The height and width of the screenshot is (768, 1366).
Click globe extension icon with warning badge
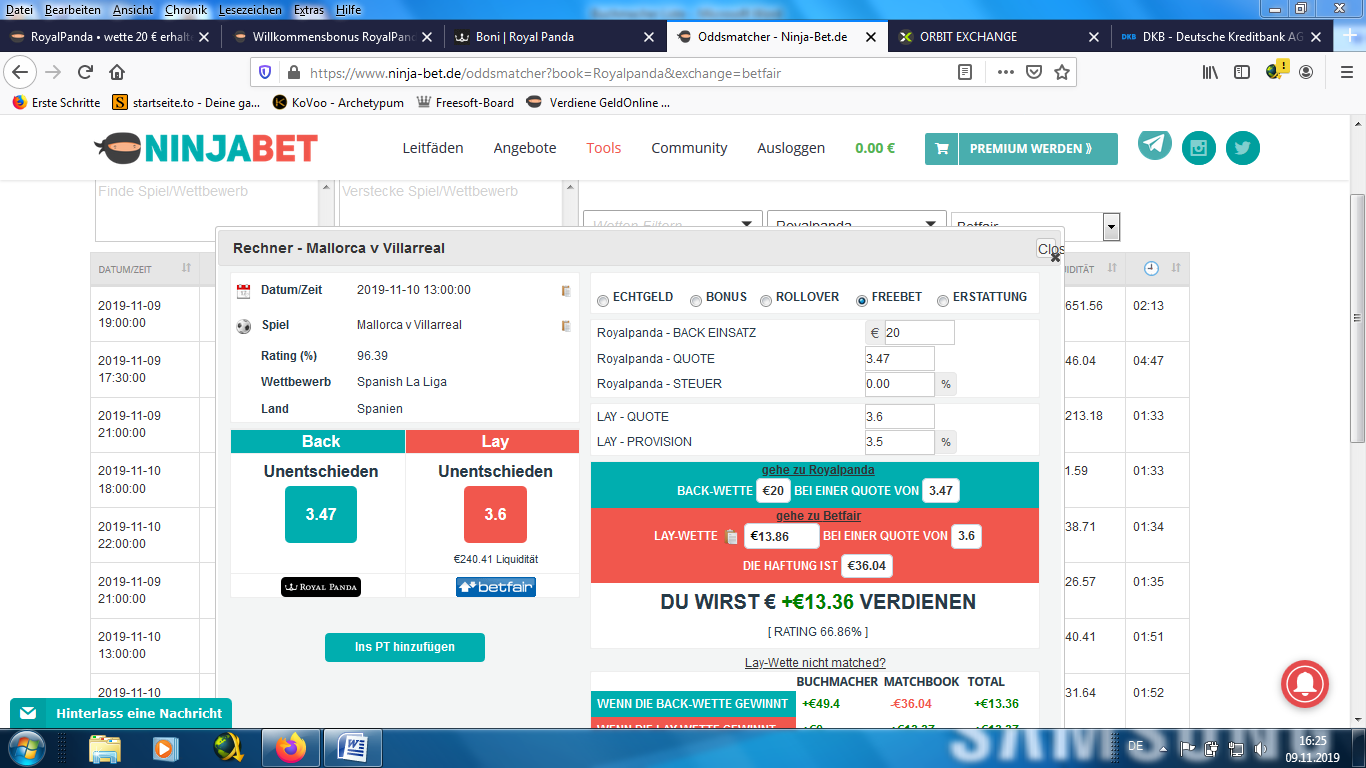(1277, 71)
